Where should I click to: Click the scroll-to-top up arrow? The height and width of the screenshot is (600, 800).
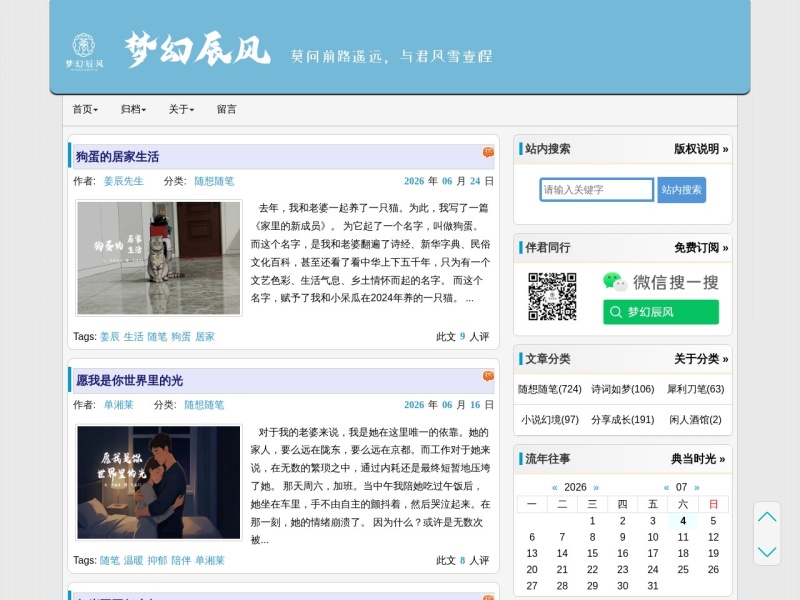tap(767, 517)
